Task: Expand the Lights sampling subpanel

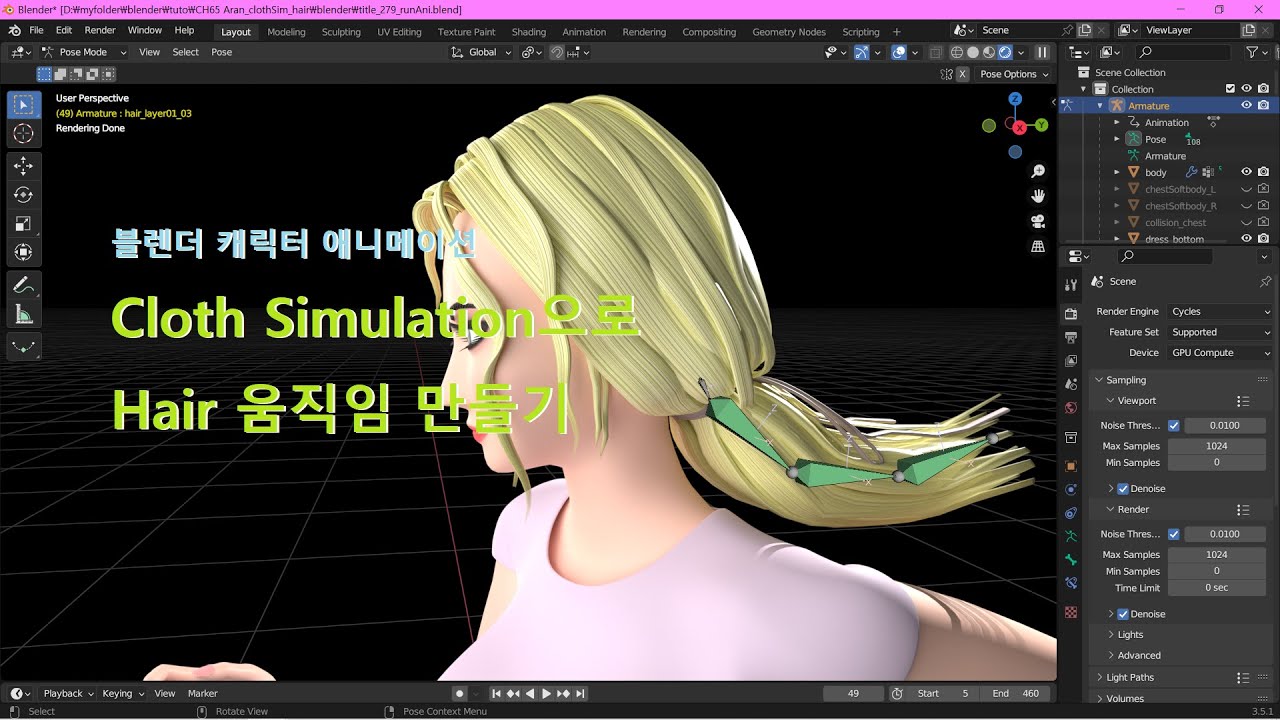Action: click(x=1130, y=635)
